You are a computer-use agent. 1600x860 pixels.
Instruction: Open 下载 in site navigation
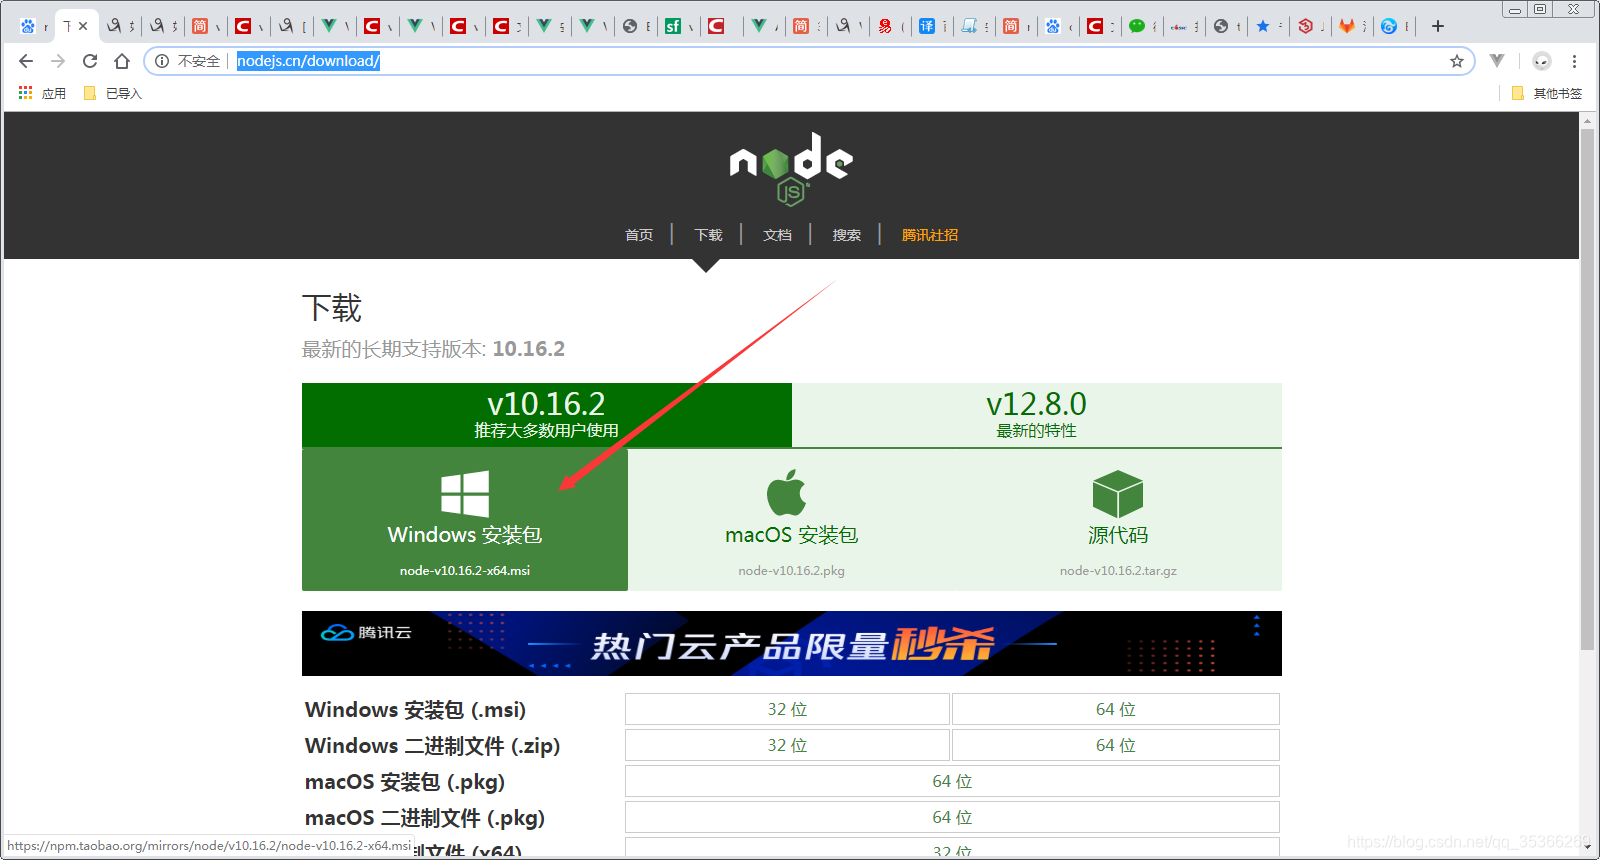point(708,235)
